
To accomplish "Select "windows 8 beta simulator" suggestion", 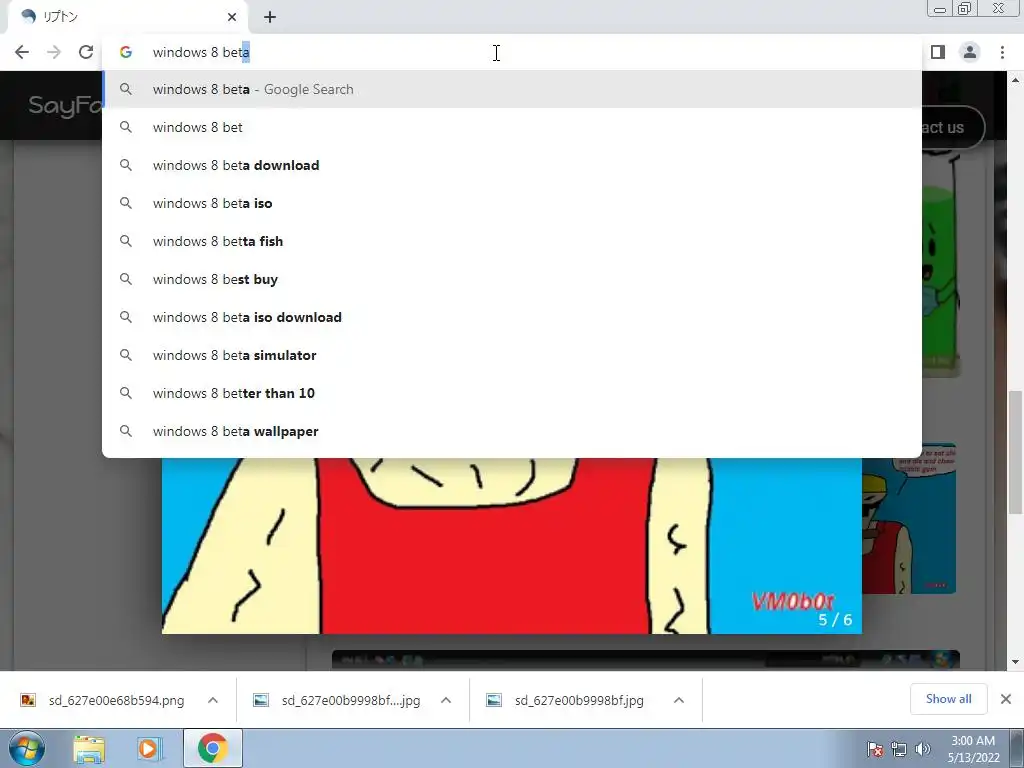I will pos(512,355).
